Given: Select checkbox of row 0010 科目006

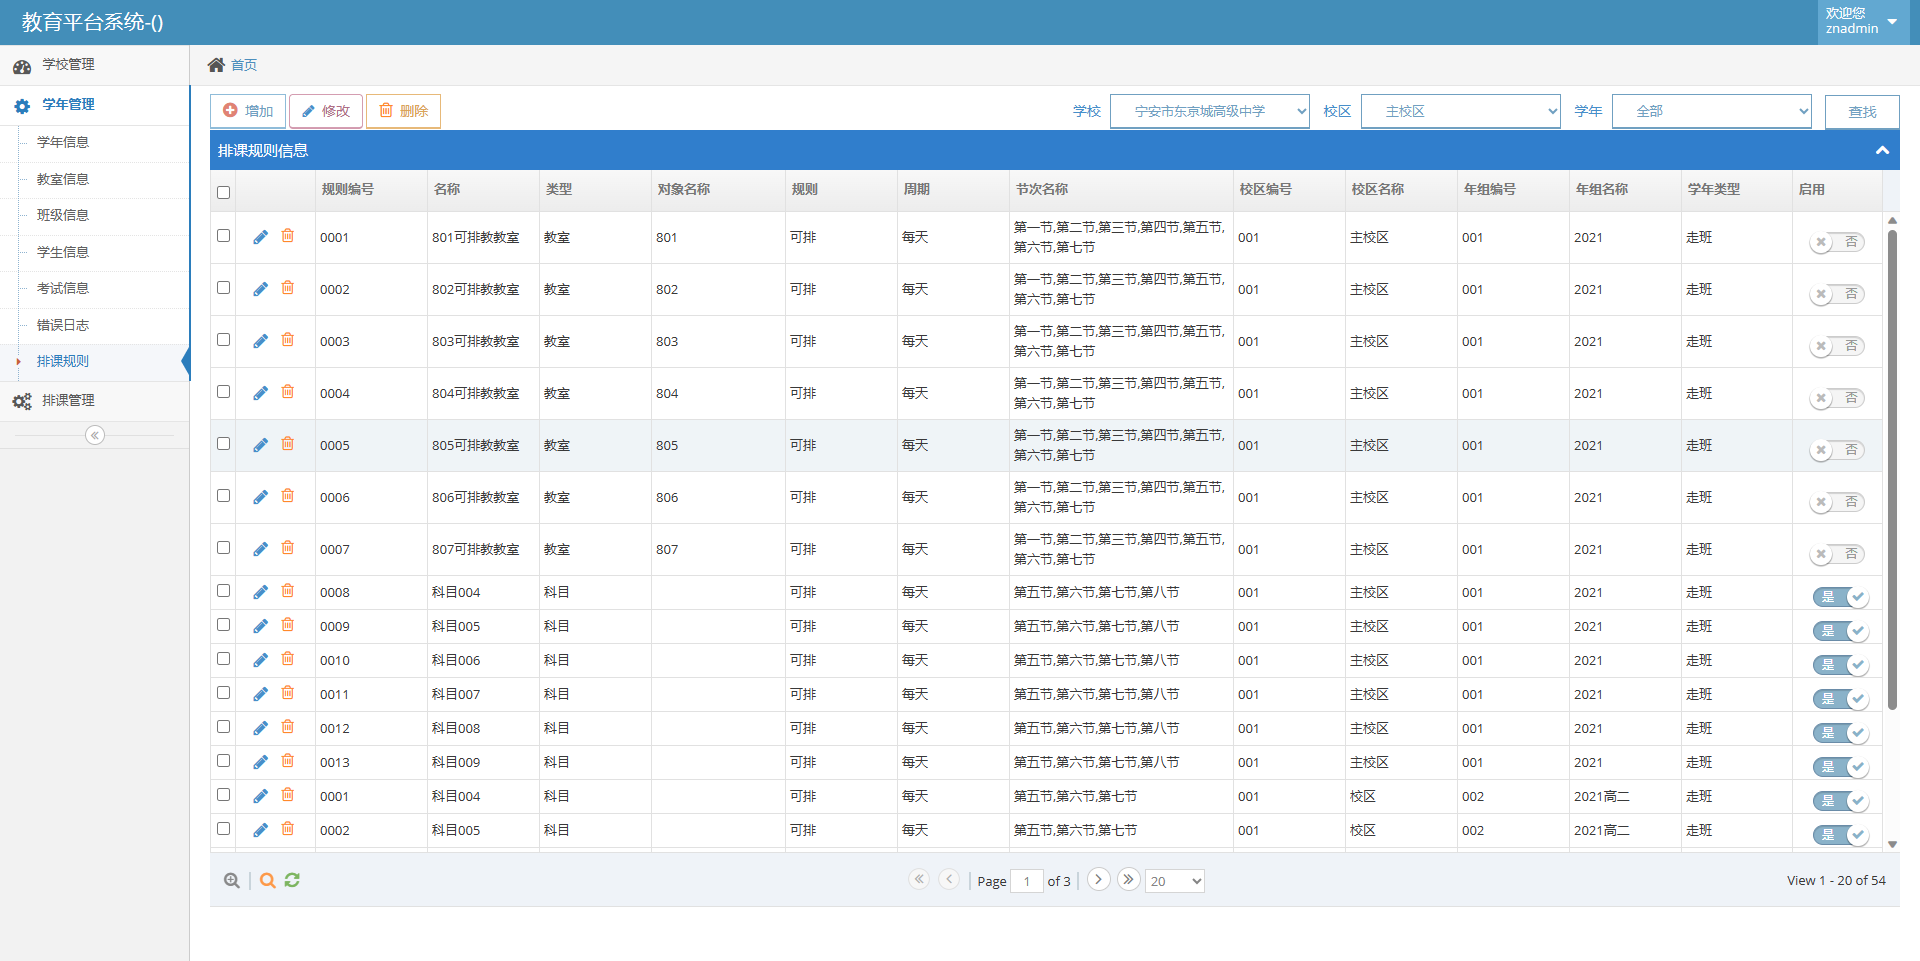Looking at the screenshot, I should [x=223, y=659].
